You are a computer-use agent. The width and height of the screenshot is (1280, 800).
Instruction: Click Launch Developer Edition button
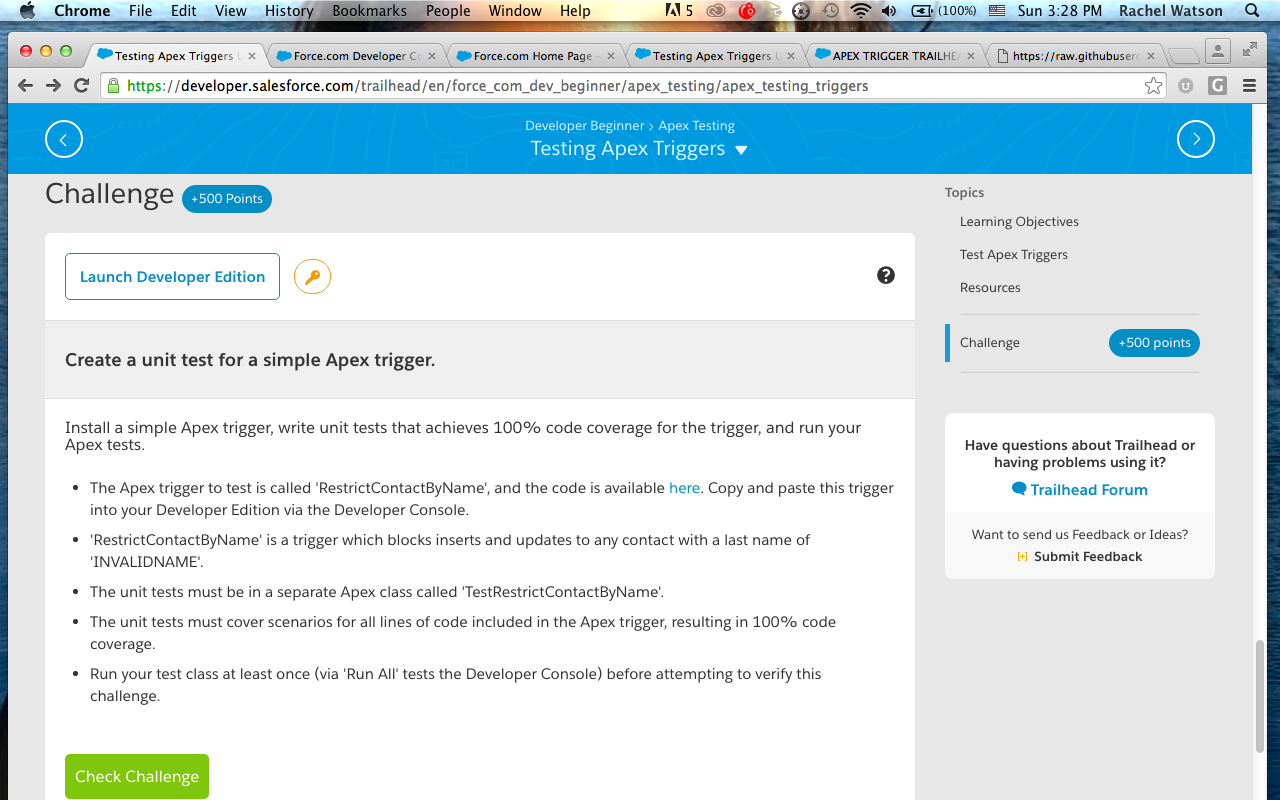point(172,277)
